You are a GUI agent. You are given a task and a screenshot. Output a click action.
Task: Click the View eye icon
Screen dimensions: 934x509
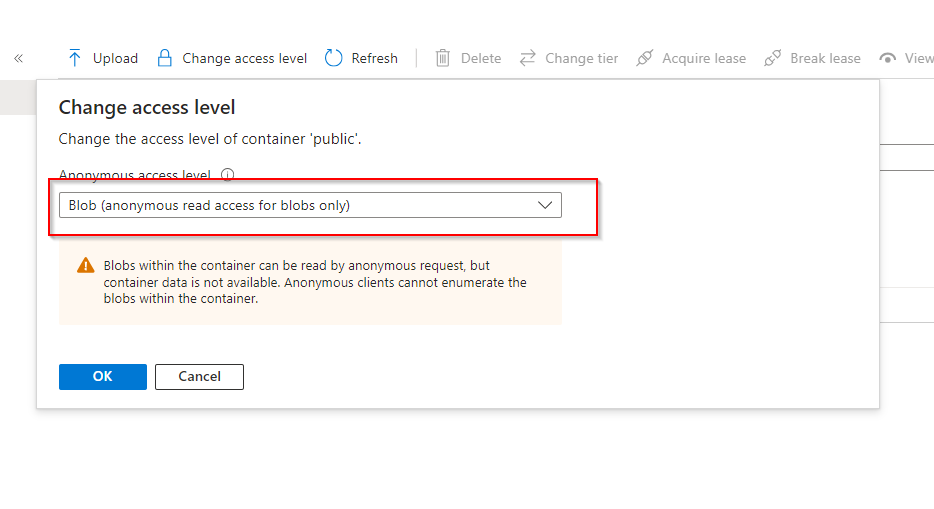pos(887,58)
